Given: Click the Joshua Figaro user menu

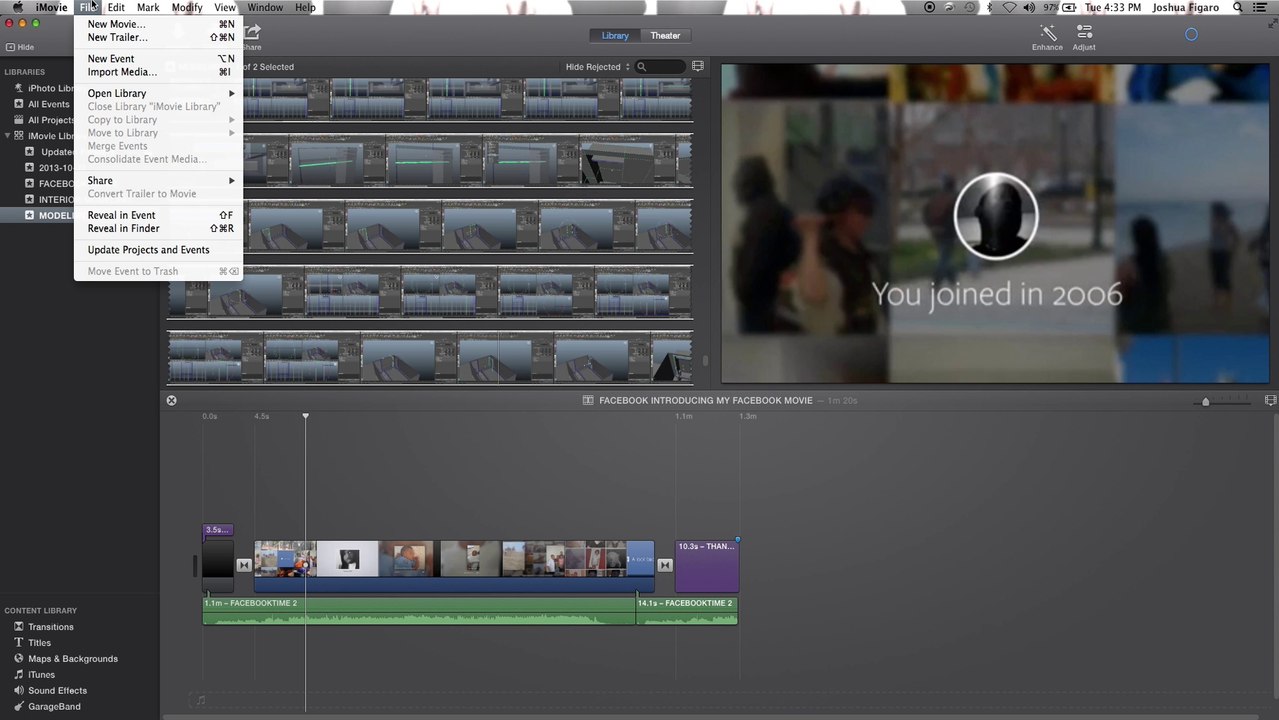Looking at the screenshot, I should pyautogui.click(x=1185, y=7).
